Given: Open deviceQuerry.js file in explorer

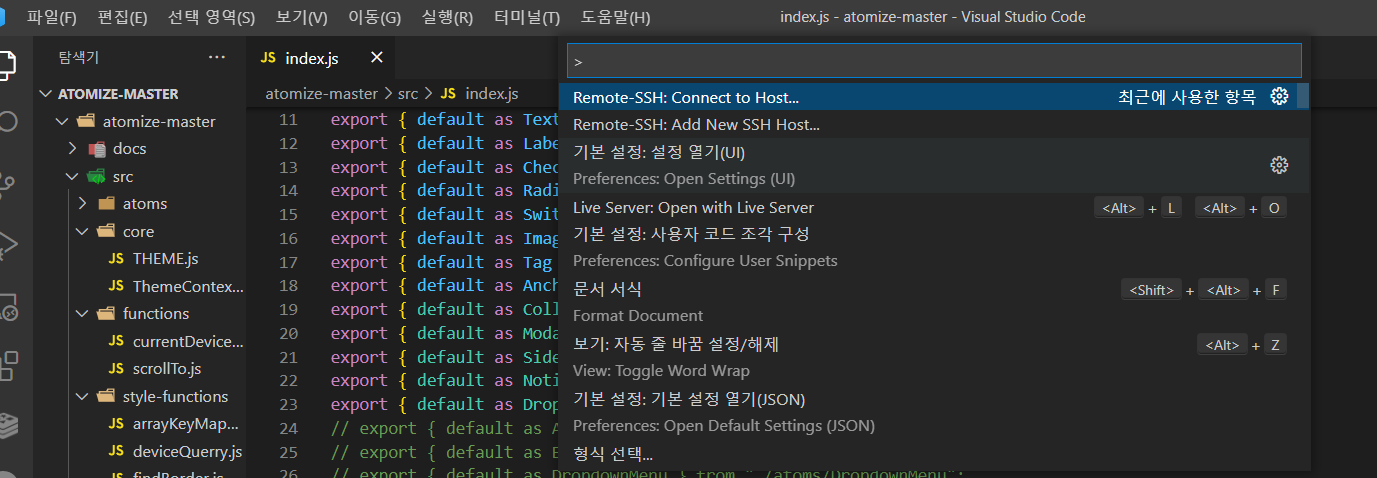Looking at the screenshot, I should 187,451.
